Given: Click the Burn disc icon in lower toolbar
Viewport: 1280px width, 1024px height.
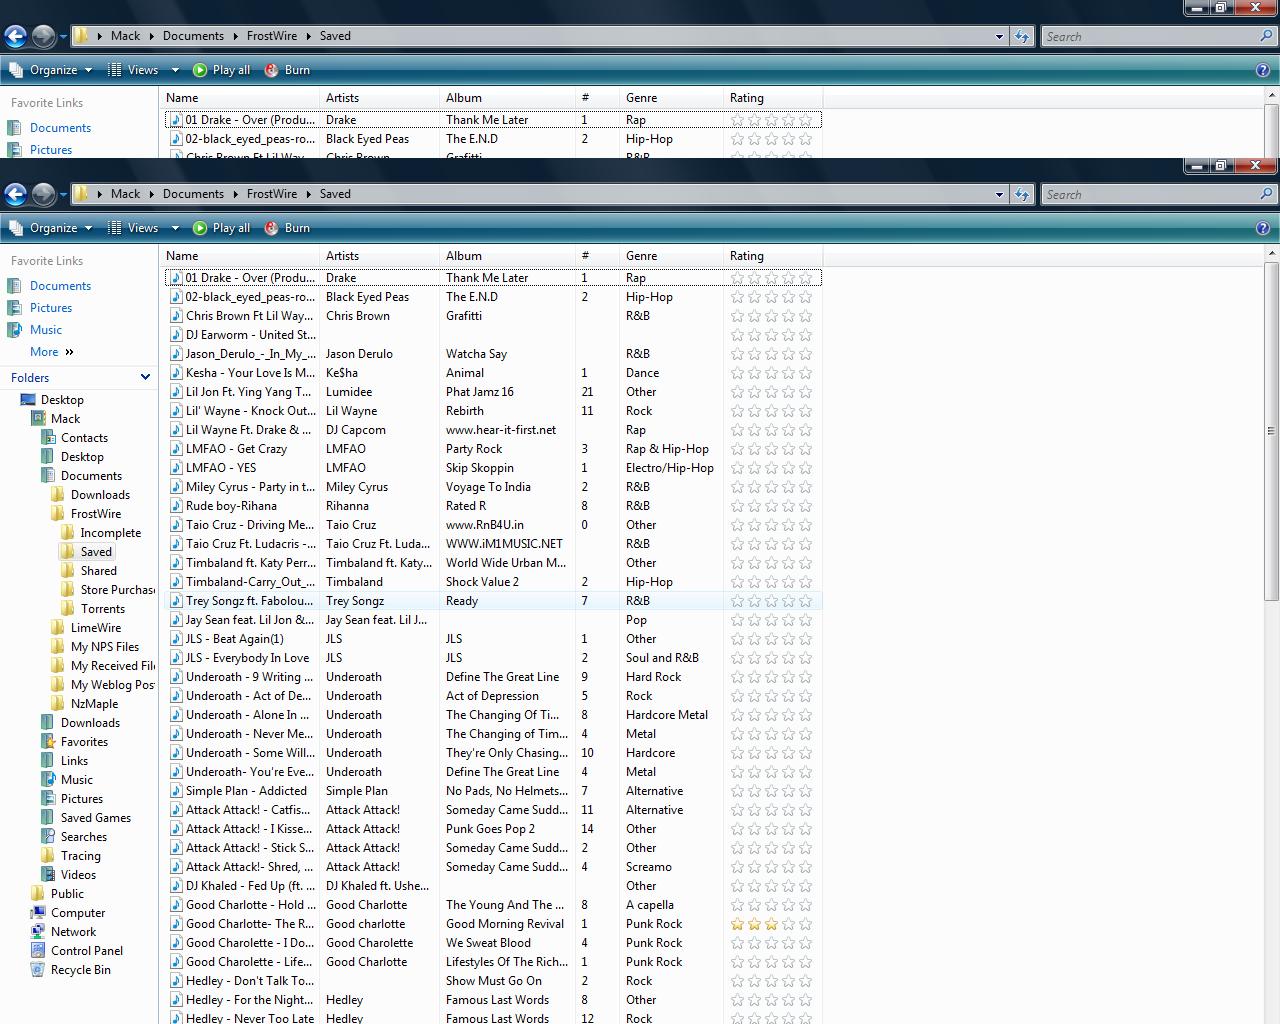Looking at the screenshot, I should (271, 228).
